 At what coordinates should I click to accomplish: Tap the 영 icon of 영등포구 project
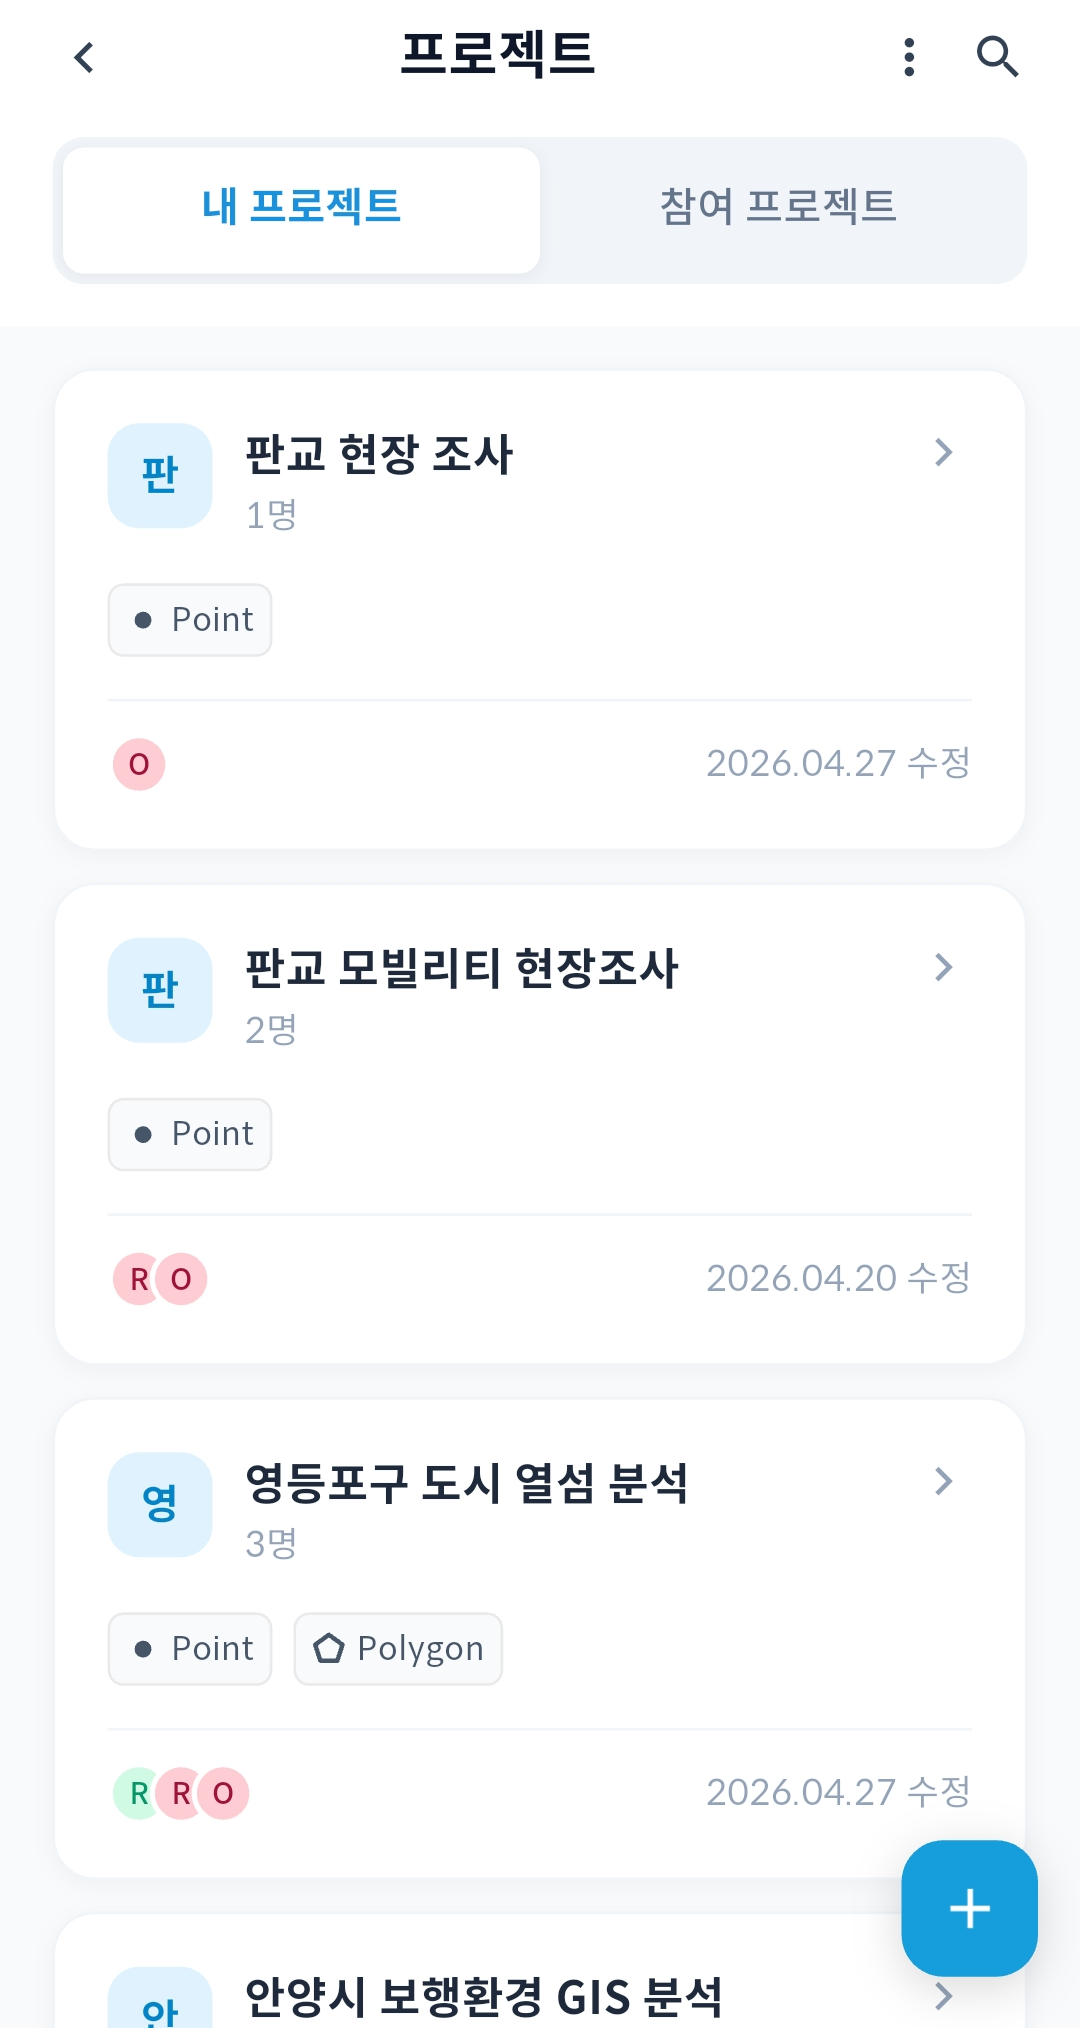160,1504
